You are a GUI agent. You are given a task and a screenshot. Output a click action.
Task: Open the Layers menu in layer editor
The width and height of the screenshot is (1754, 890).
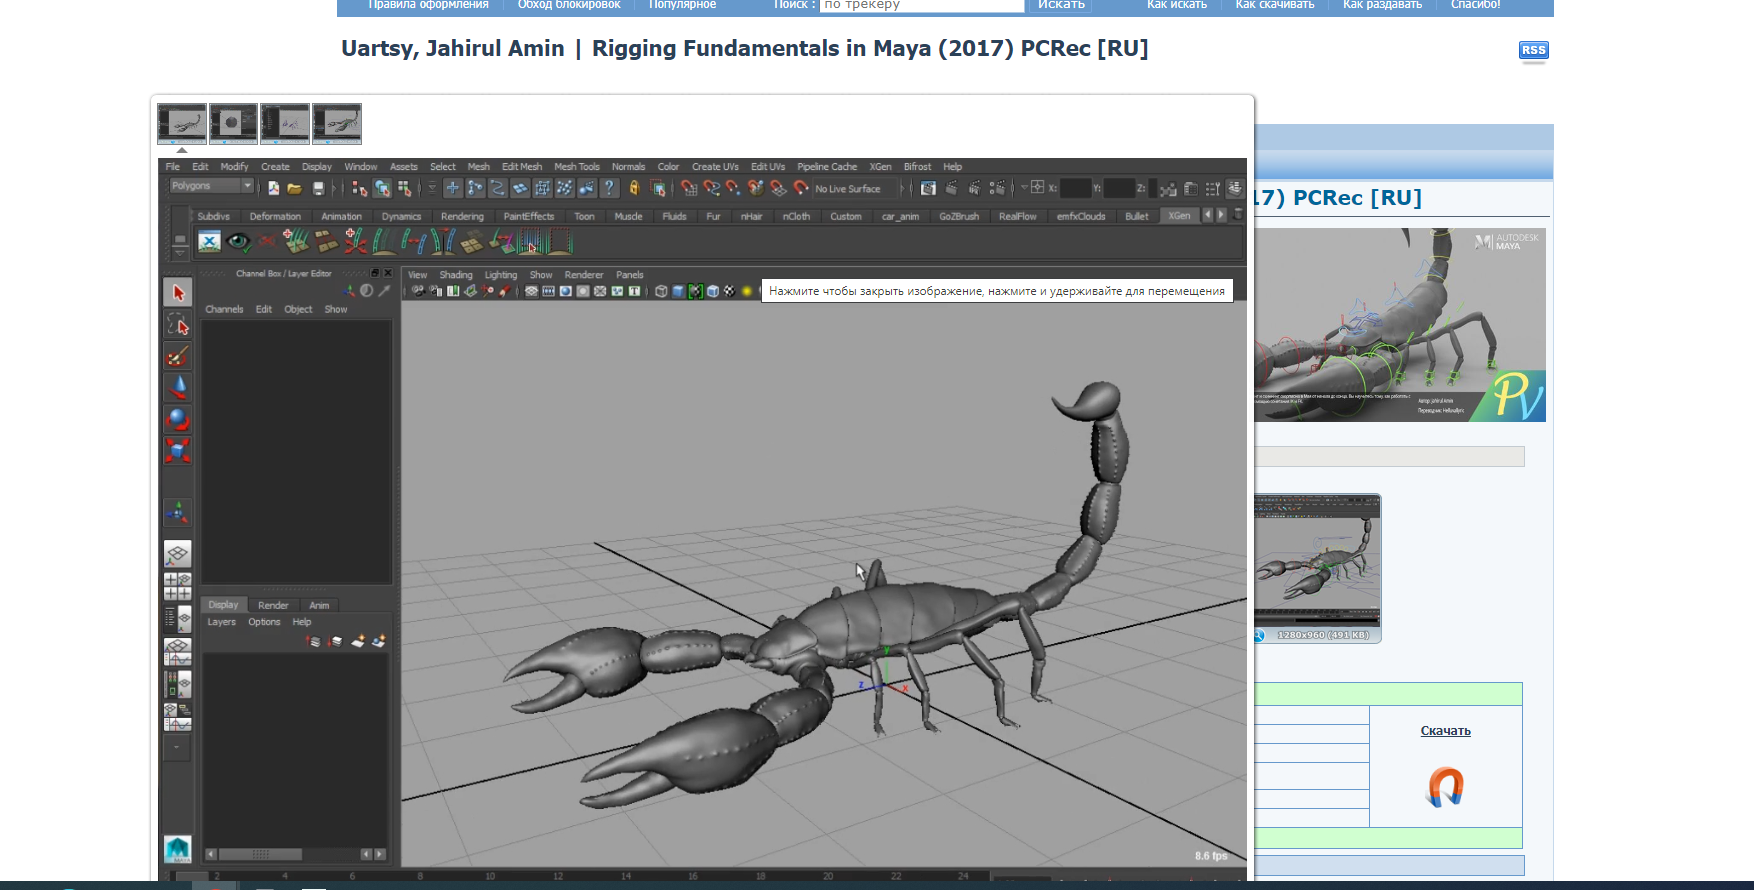pos(222,622)
